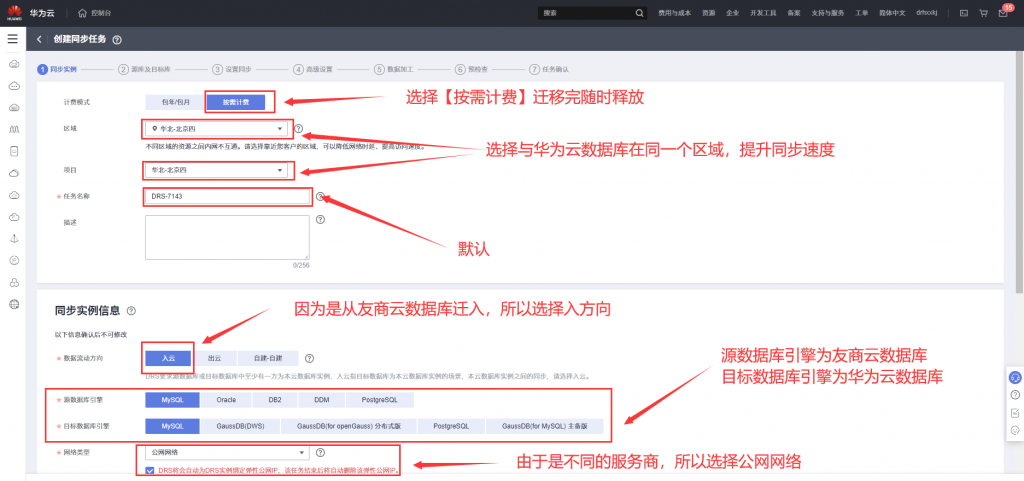Click help icon beside 同步实例信息 heading

click(131, 311)
